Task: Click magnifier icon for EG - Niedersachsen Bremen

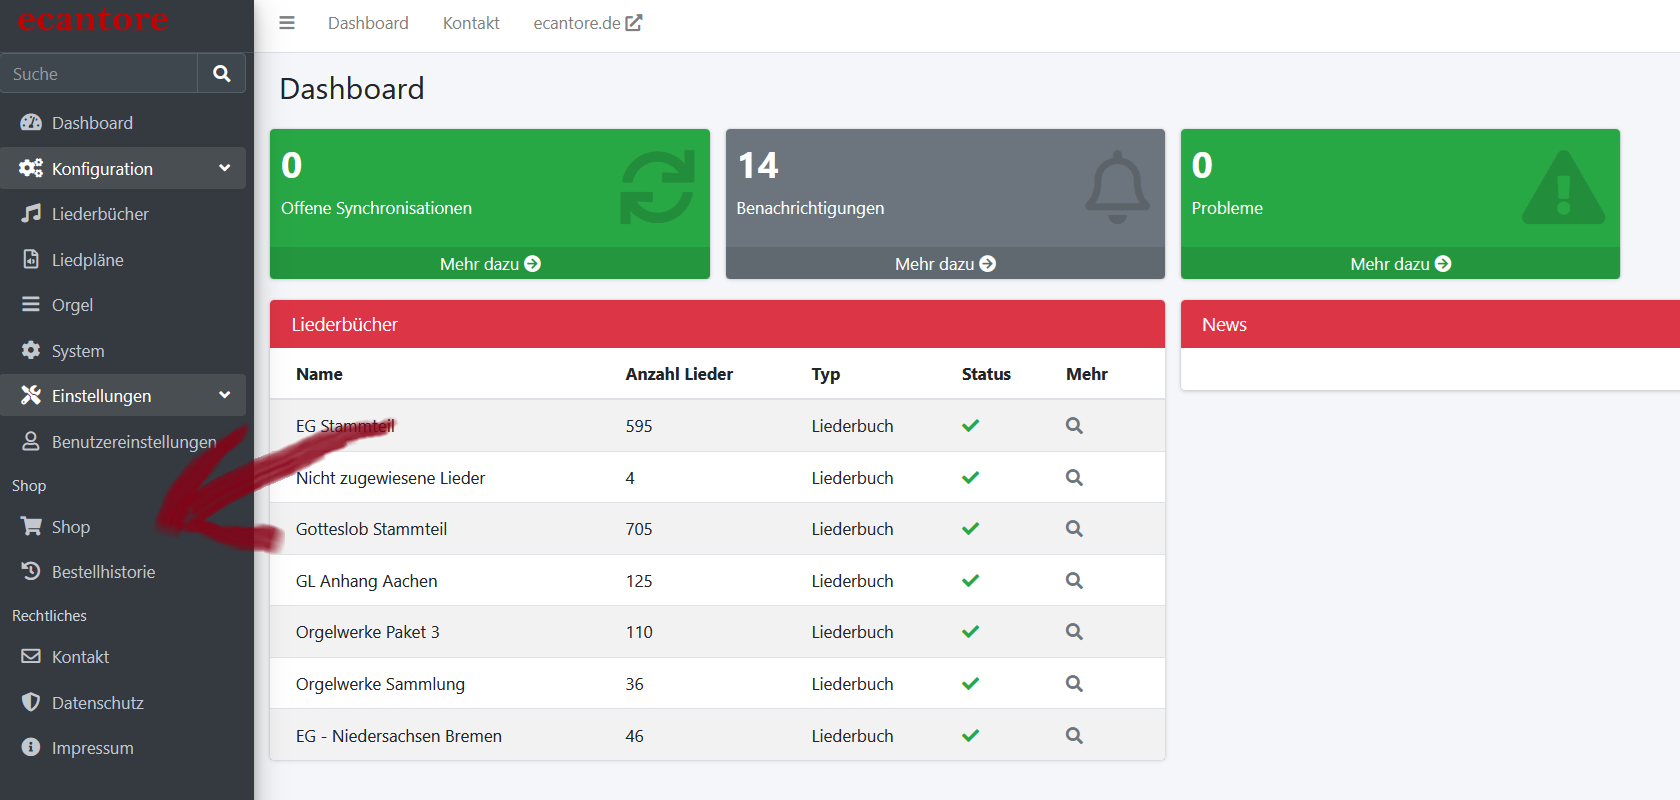Action: (x=1074, y=735)
